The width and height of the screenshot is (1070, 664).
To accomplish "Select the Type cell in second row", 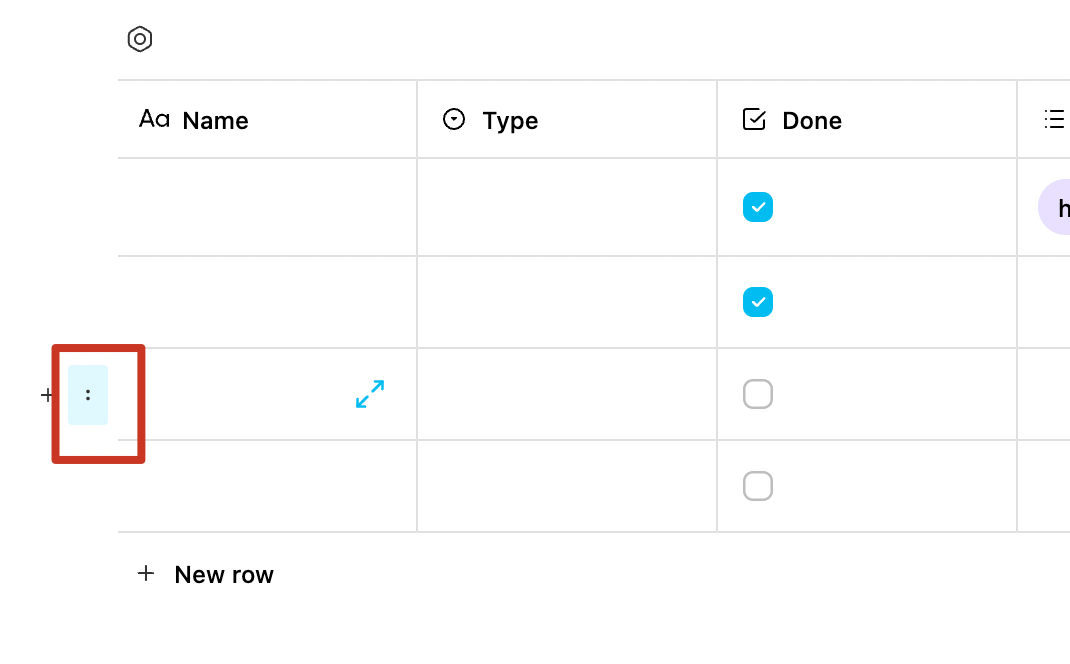I will [566, 301].
